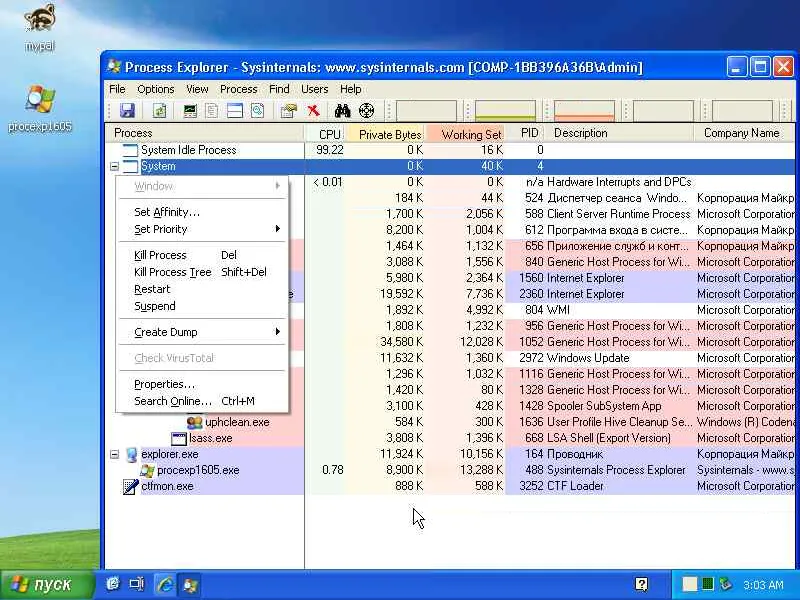This screenshot has width=800, height=600.
Task: Open the Process menu
Action: (x=238, y=89)
